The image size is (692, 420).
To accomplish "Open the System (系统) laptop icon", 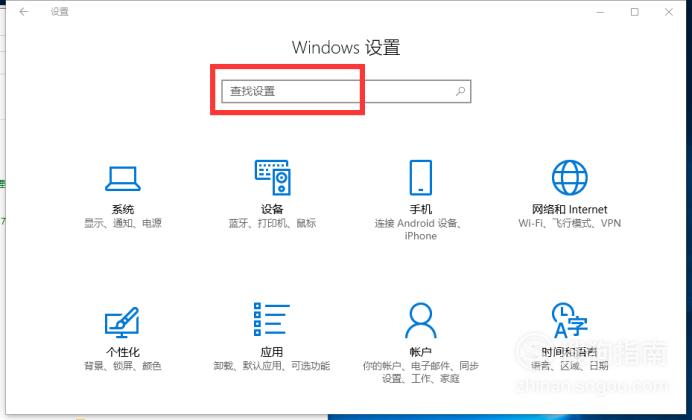I will click(123, 179).
